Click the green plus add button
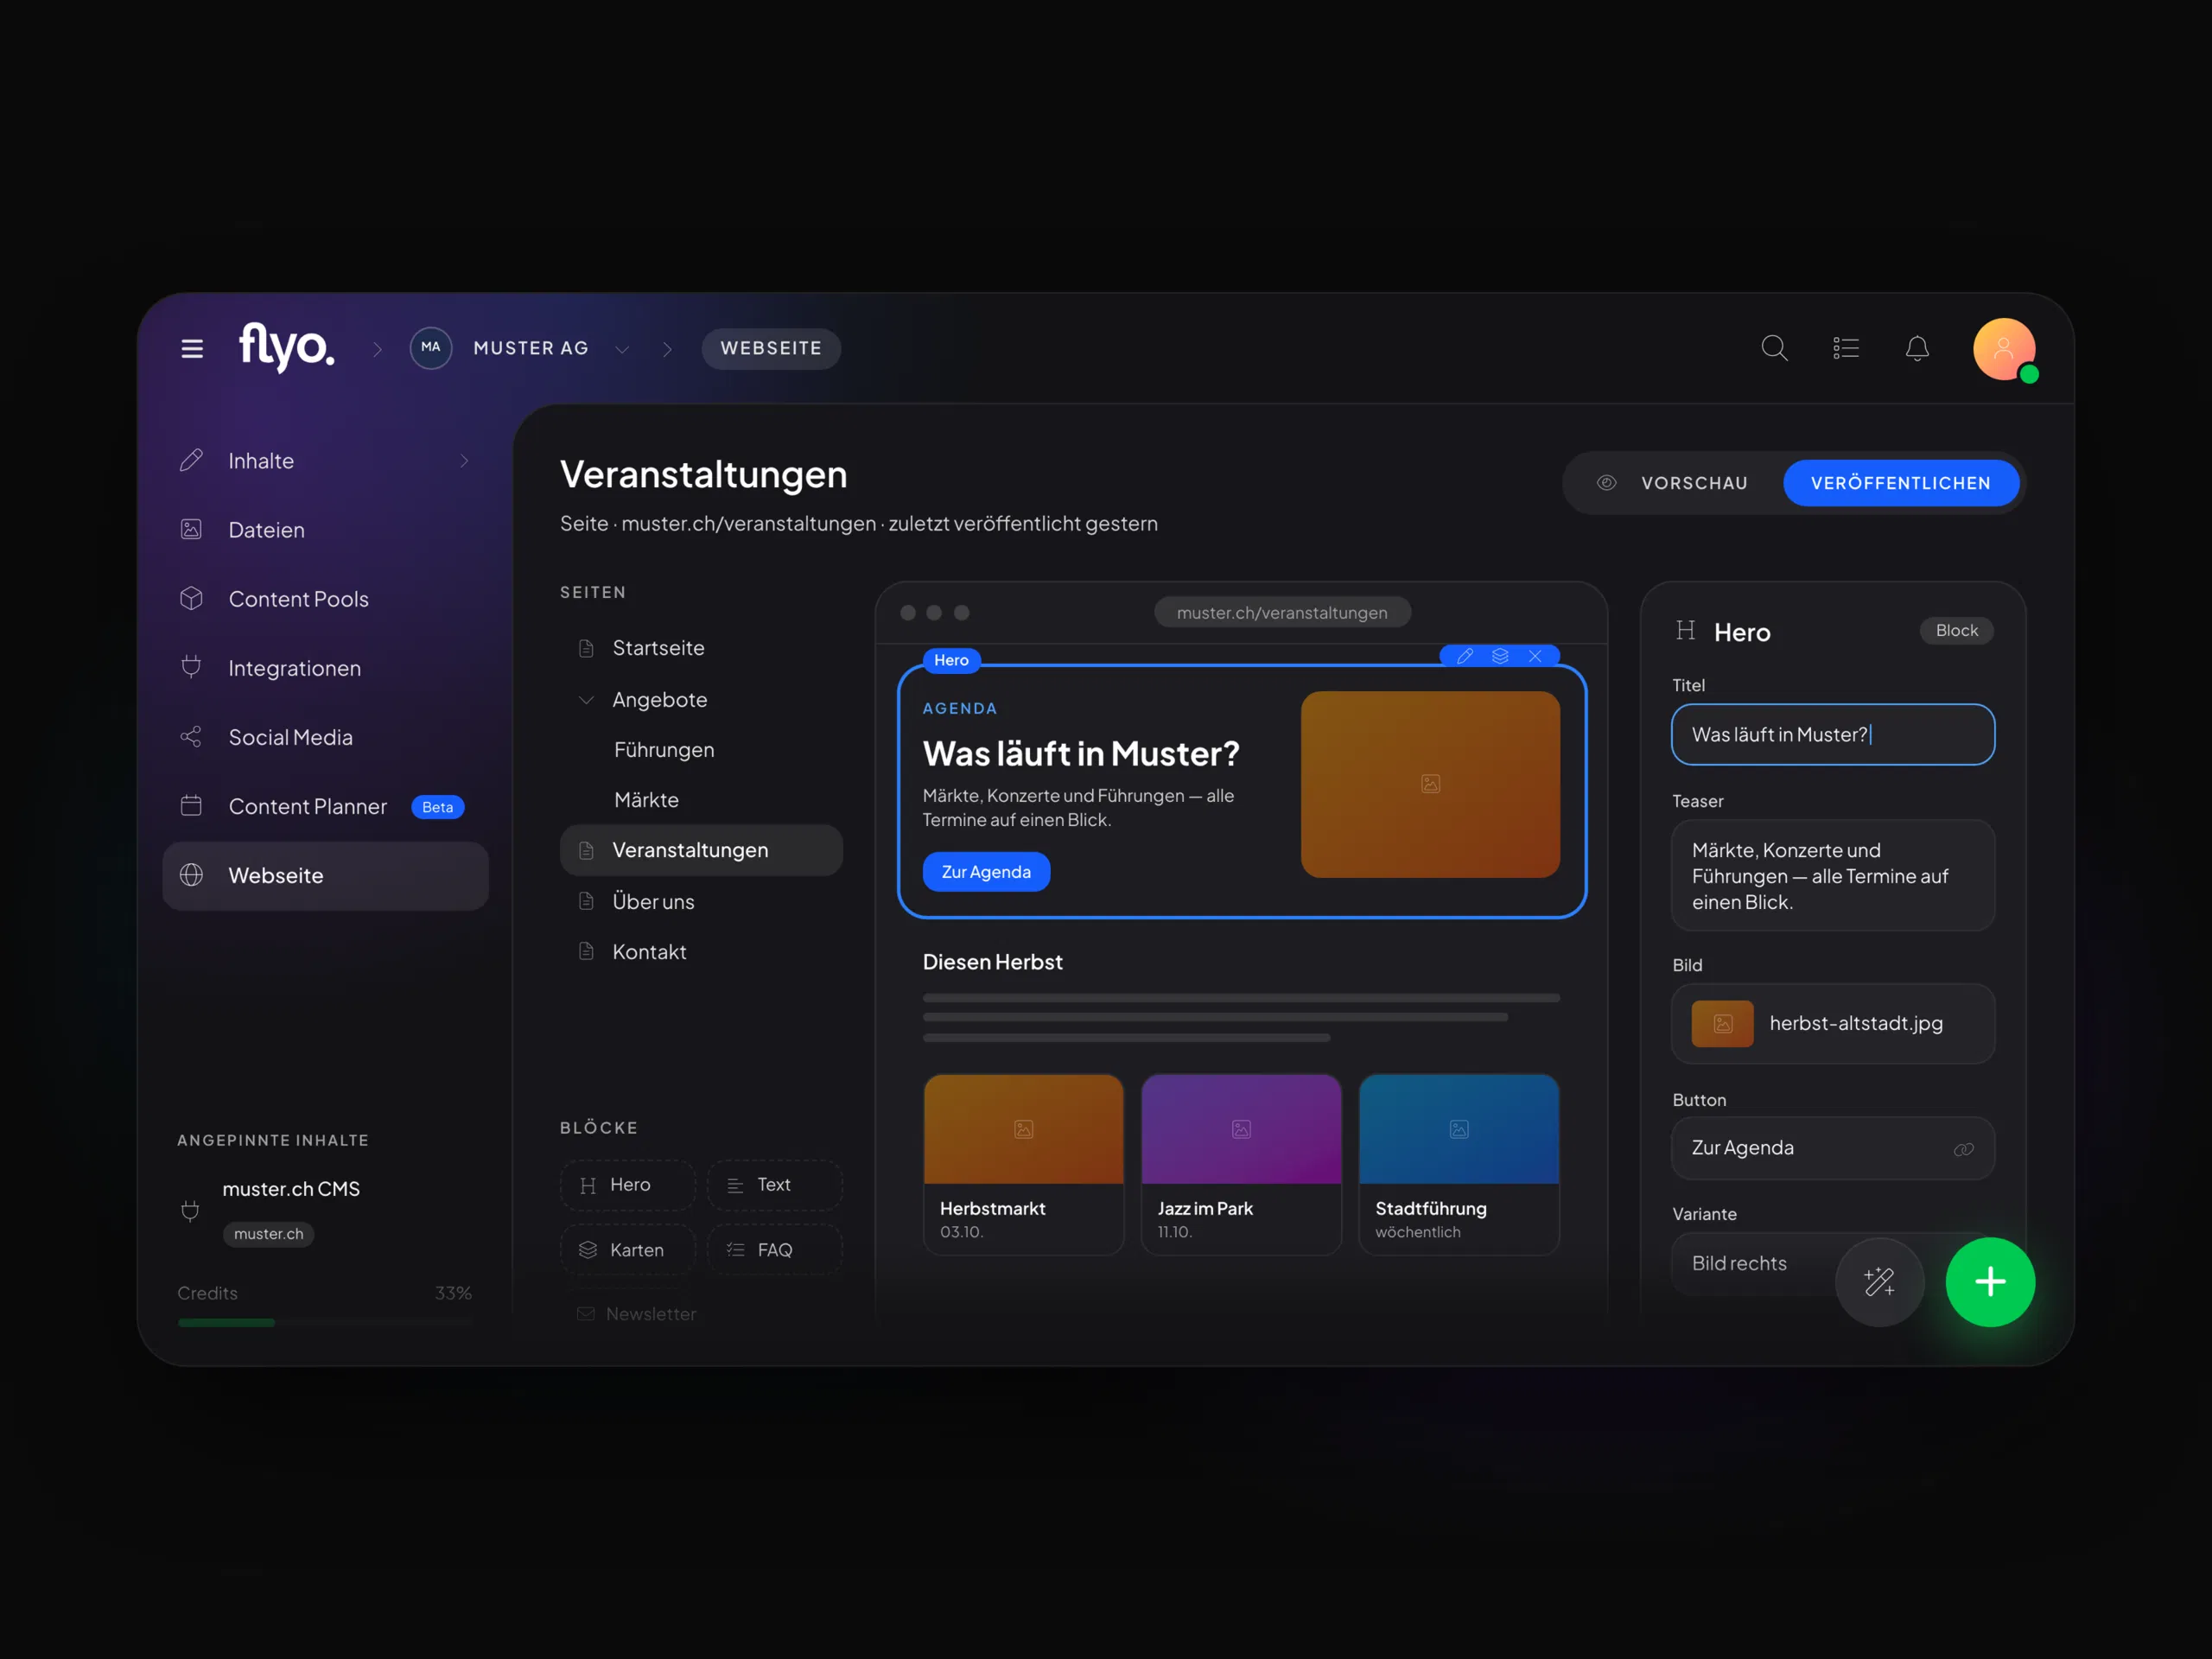Image resolution: width=2212 pixels, height=1659 pixels. coord(1990,1282)
